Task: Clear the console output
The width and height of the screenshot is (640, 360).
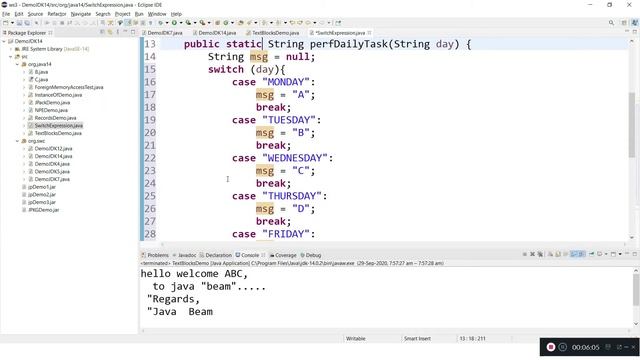Action: tap(550, 254)
